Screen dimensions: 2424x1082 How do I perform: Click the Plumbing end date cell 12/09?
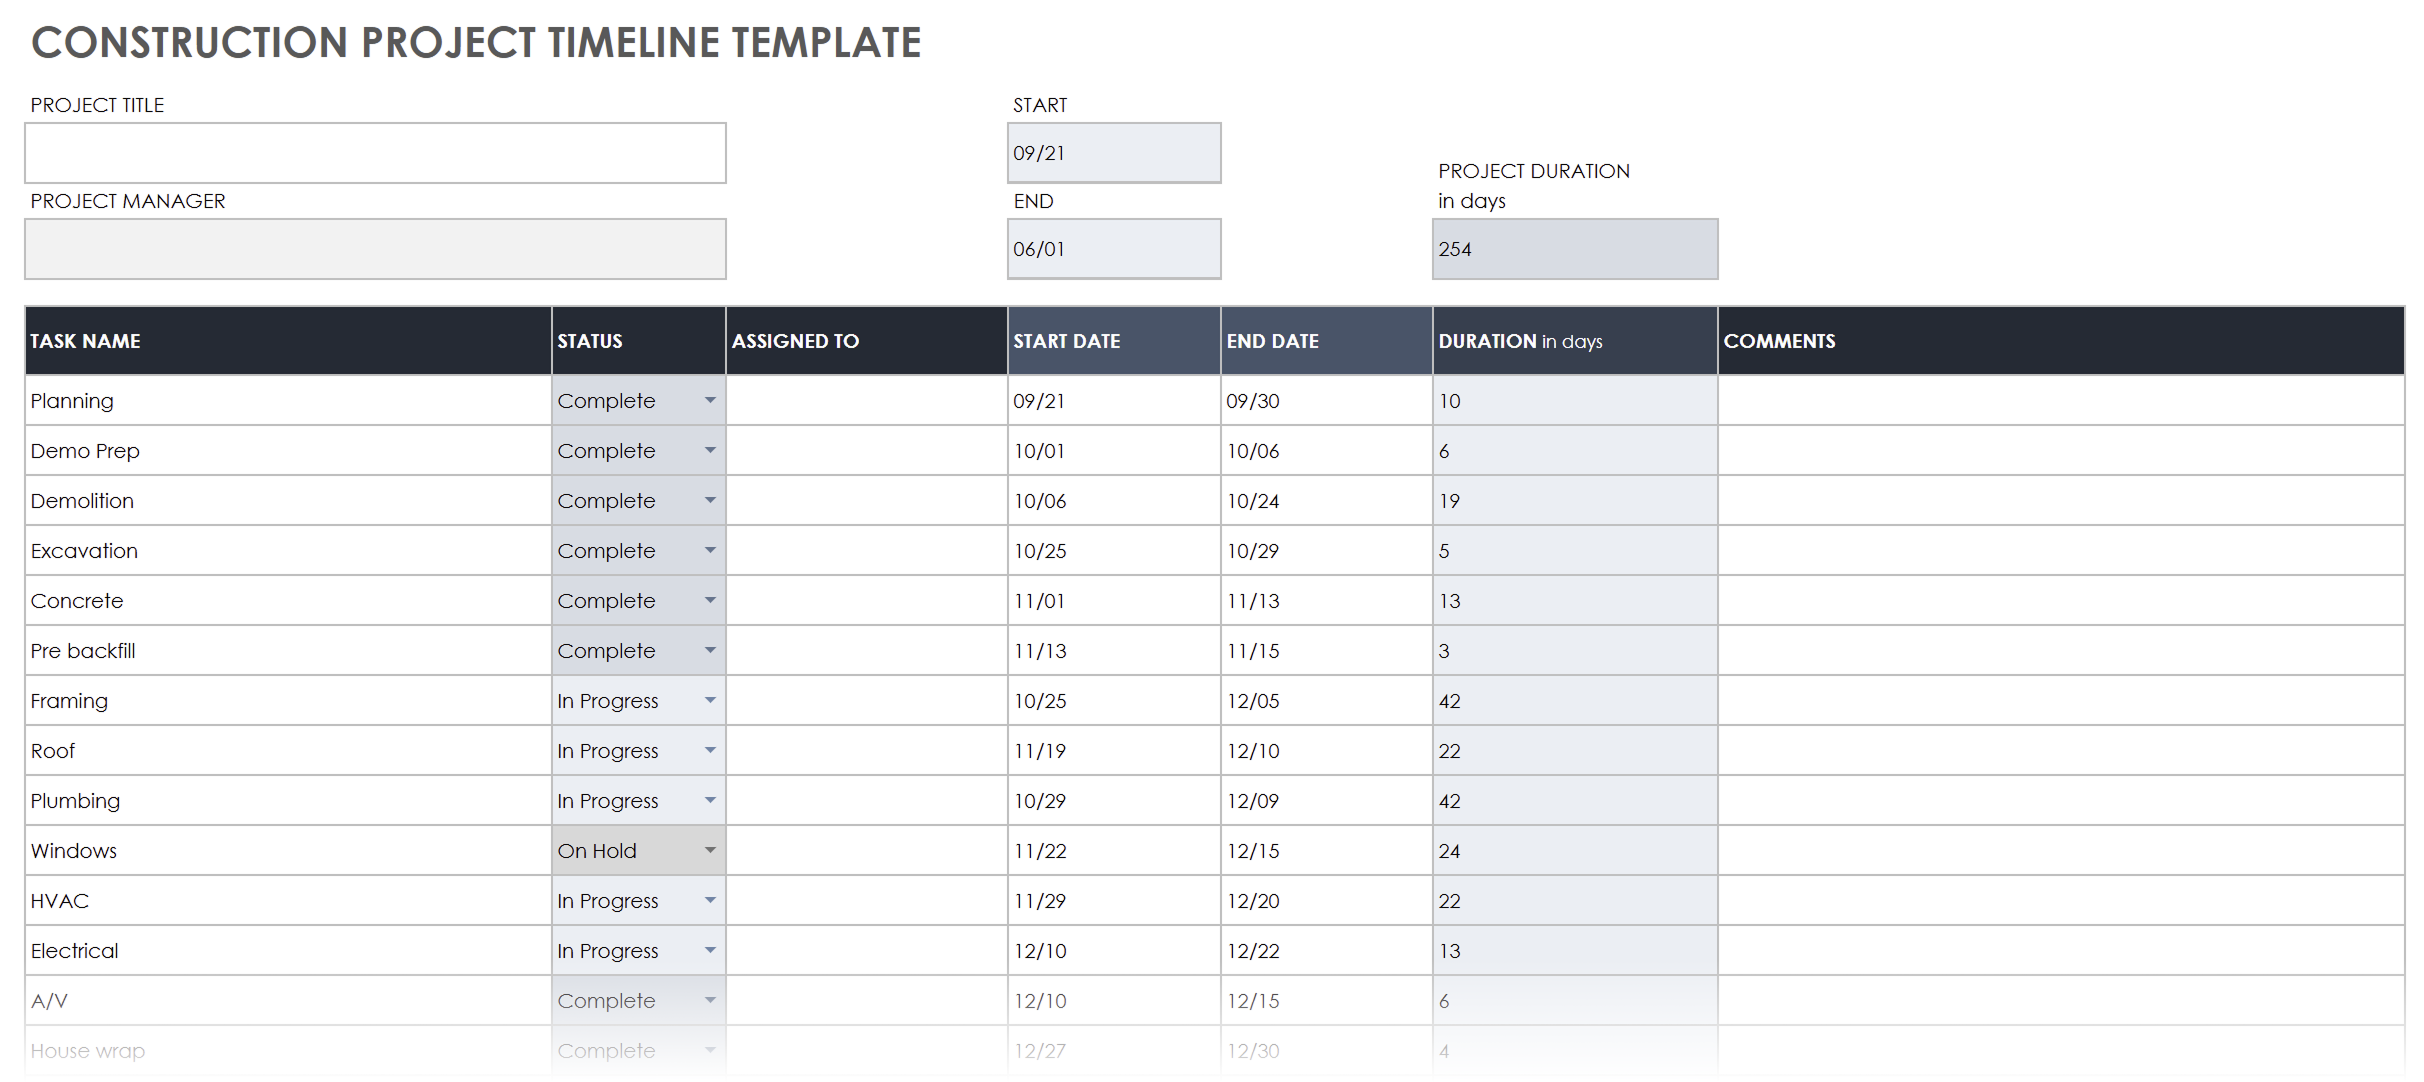(x=1327, y=800)
